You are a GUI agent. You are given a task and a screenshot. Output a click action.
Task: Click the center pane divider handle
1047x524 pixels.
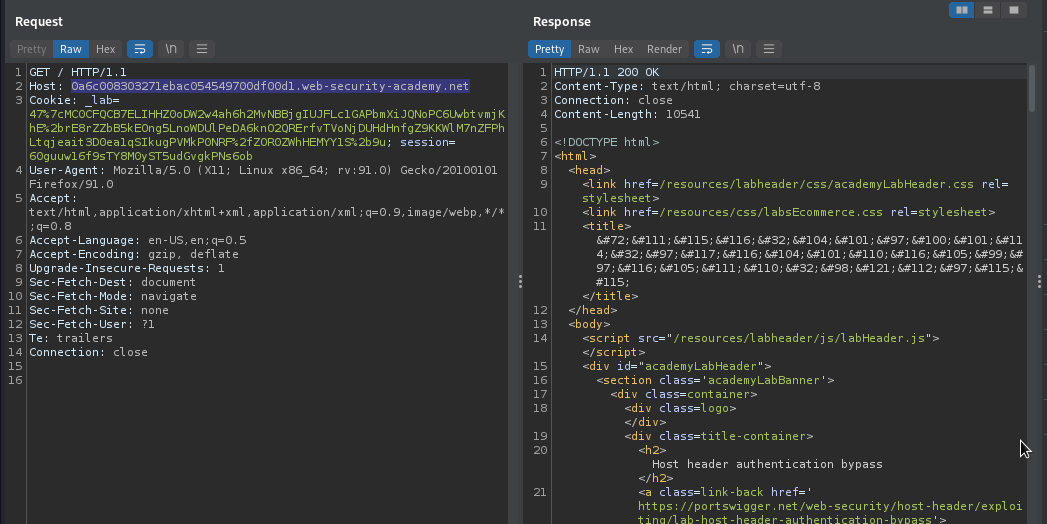pyautogui.click(x=520, y=282)
